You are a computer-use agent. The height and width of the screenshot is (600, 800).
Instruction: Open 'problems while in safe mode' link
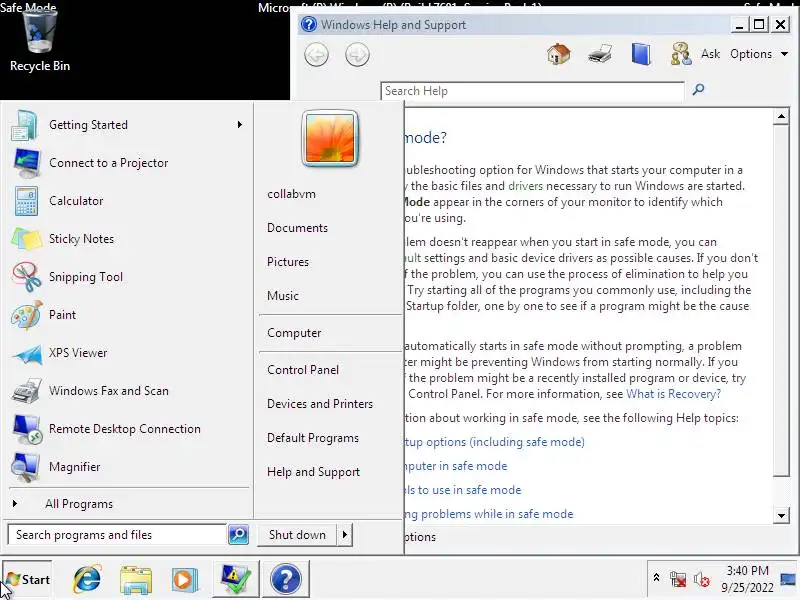(x=489, y=514)
